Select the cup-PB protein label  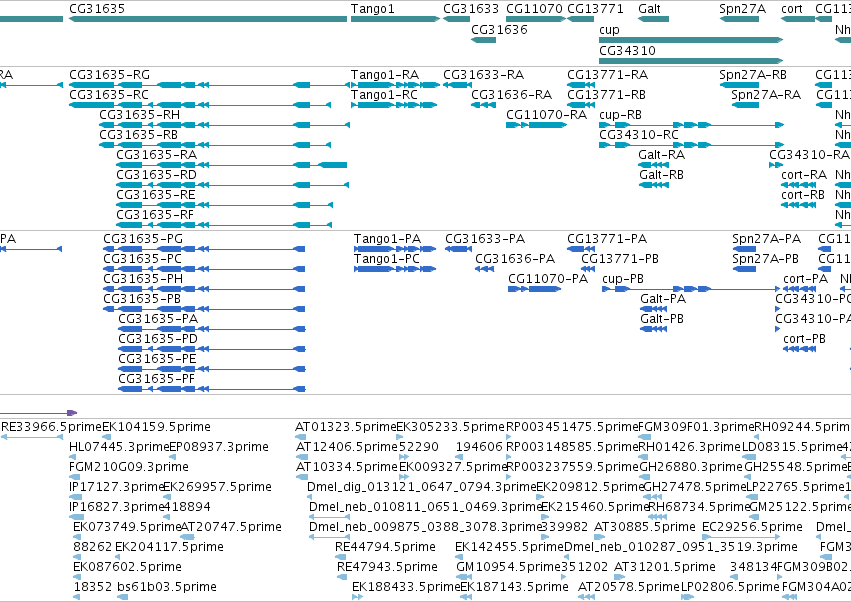coord(623,279)
